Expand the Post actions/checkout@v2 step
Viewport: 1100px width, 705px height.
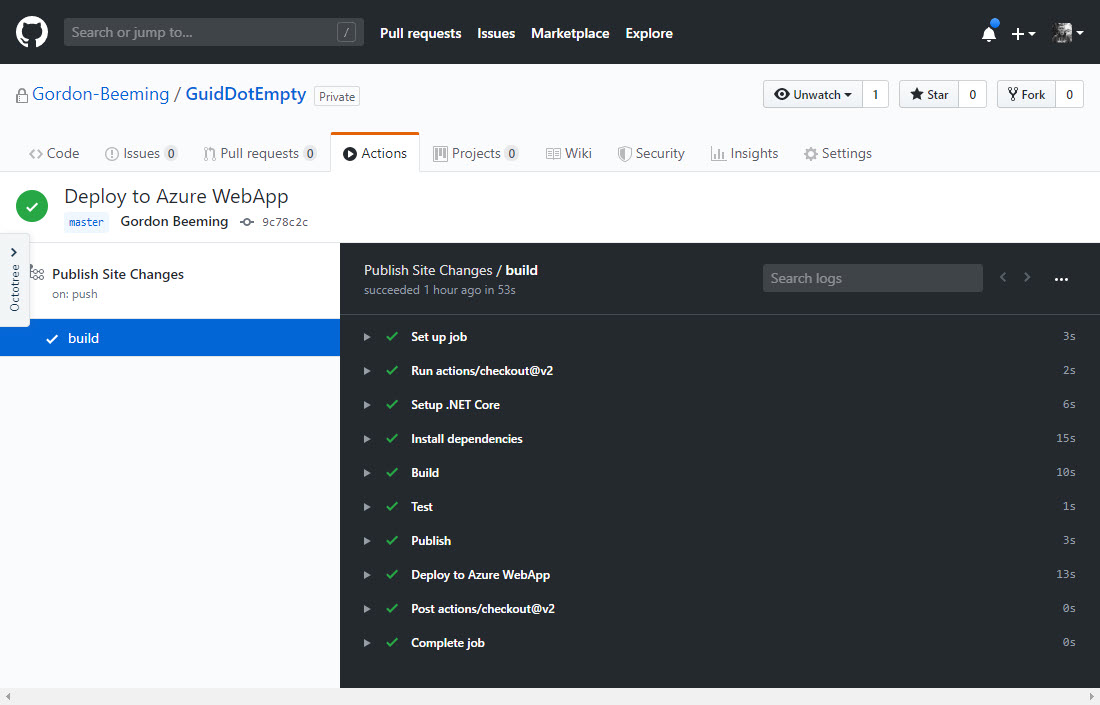pos(367,609)
